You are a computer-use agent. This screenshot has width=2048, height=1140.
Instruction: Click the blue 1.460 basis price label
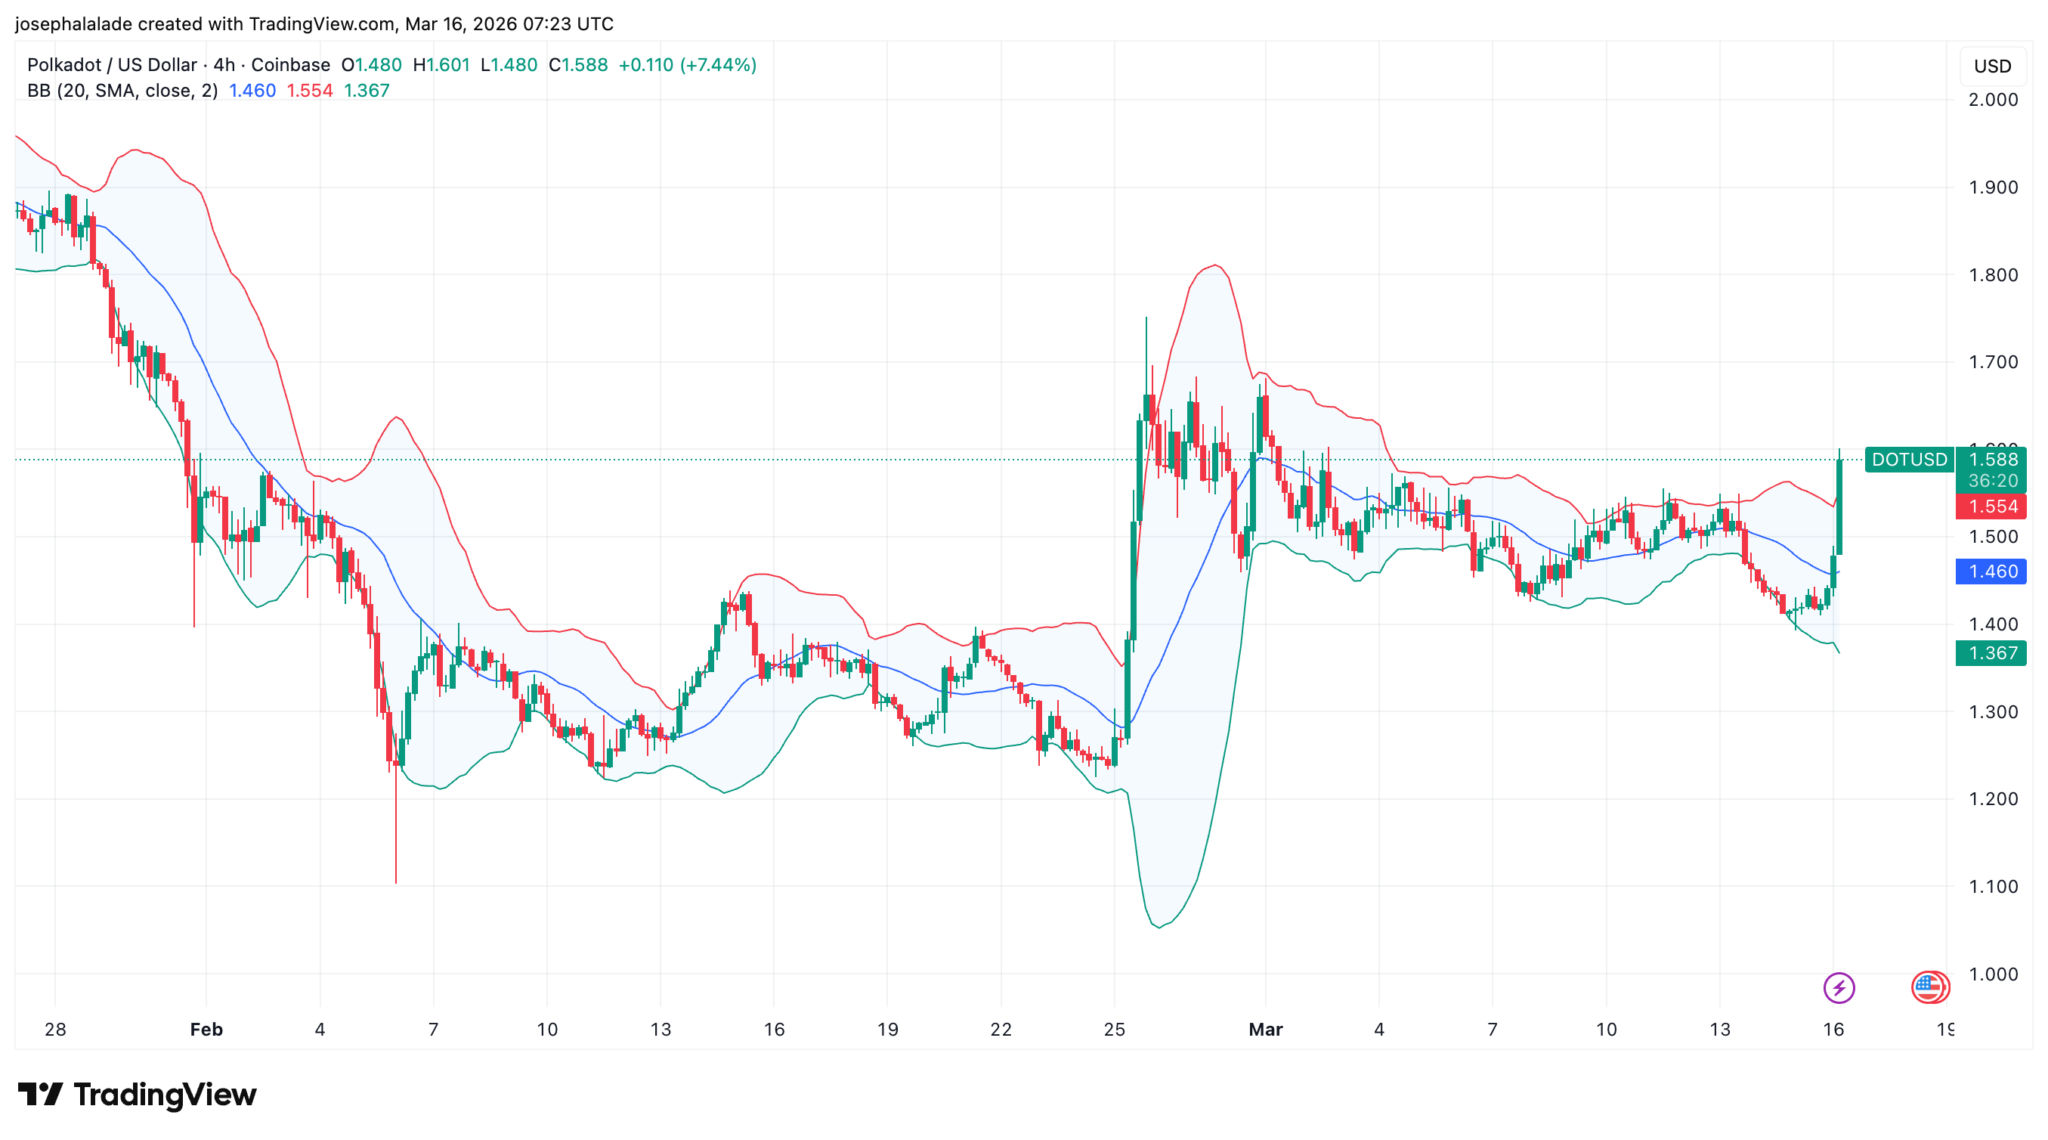click(x=1991, y=571)
